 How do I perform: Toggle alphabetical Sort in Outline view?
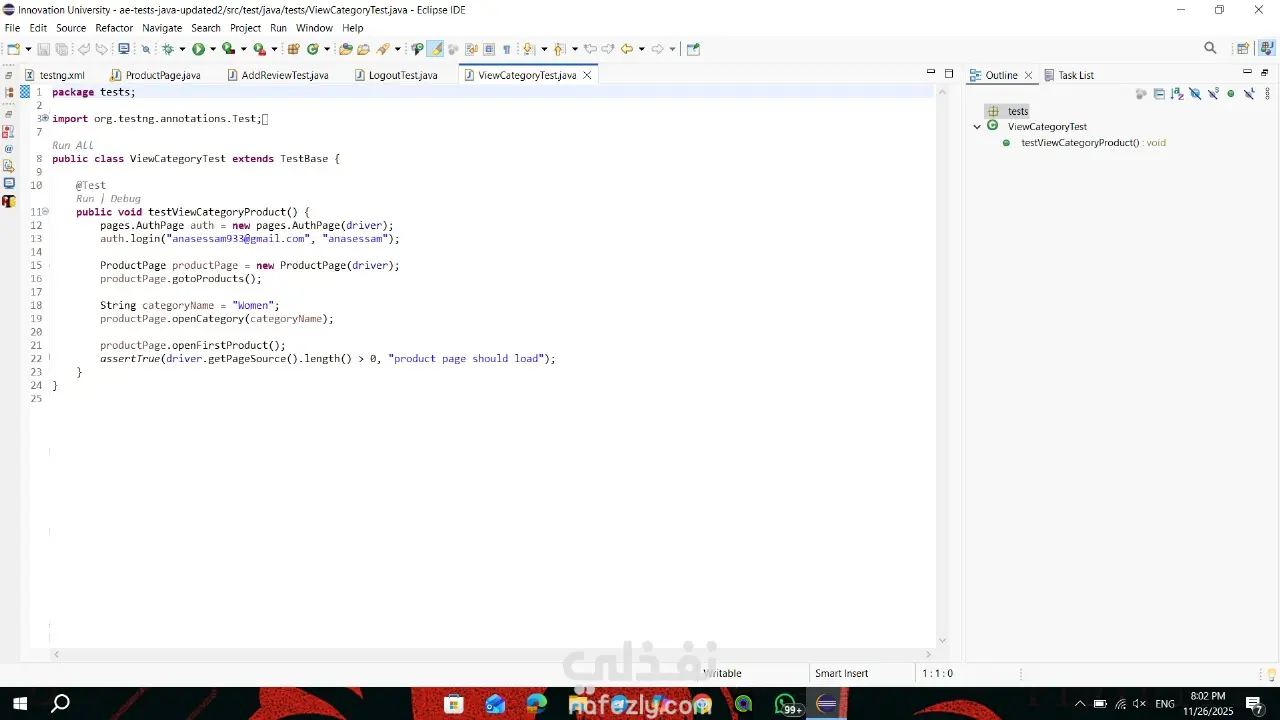click(x=1177, y=94)
